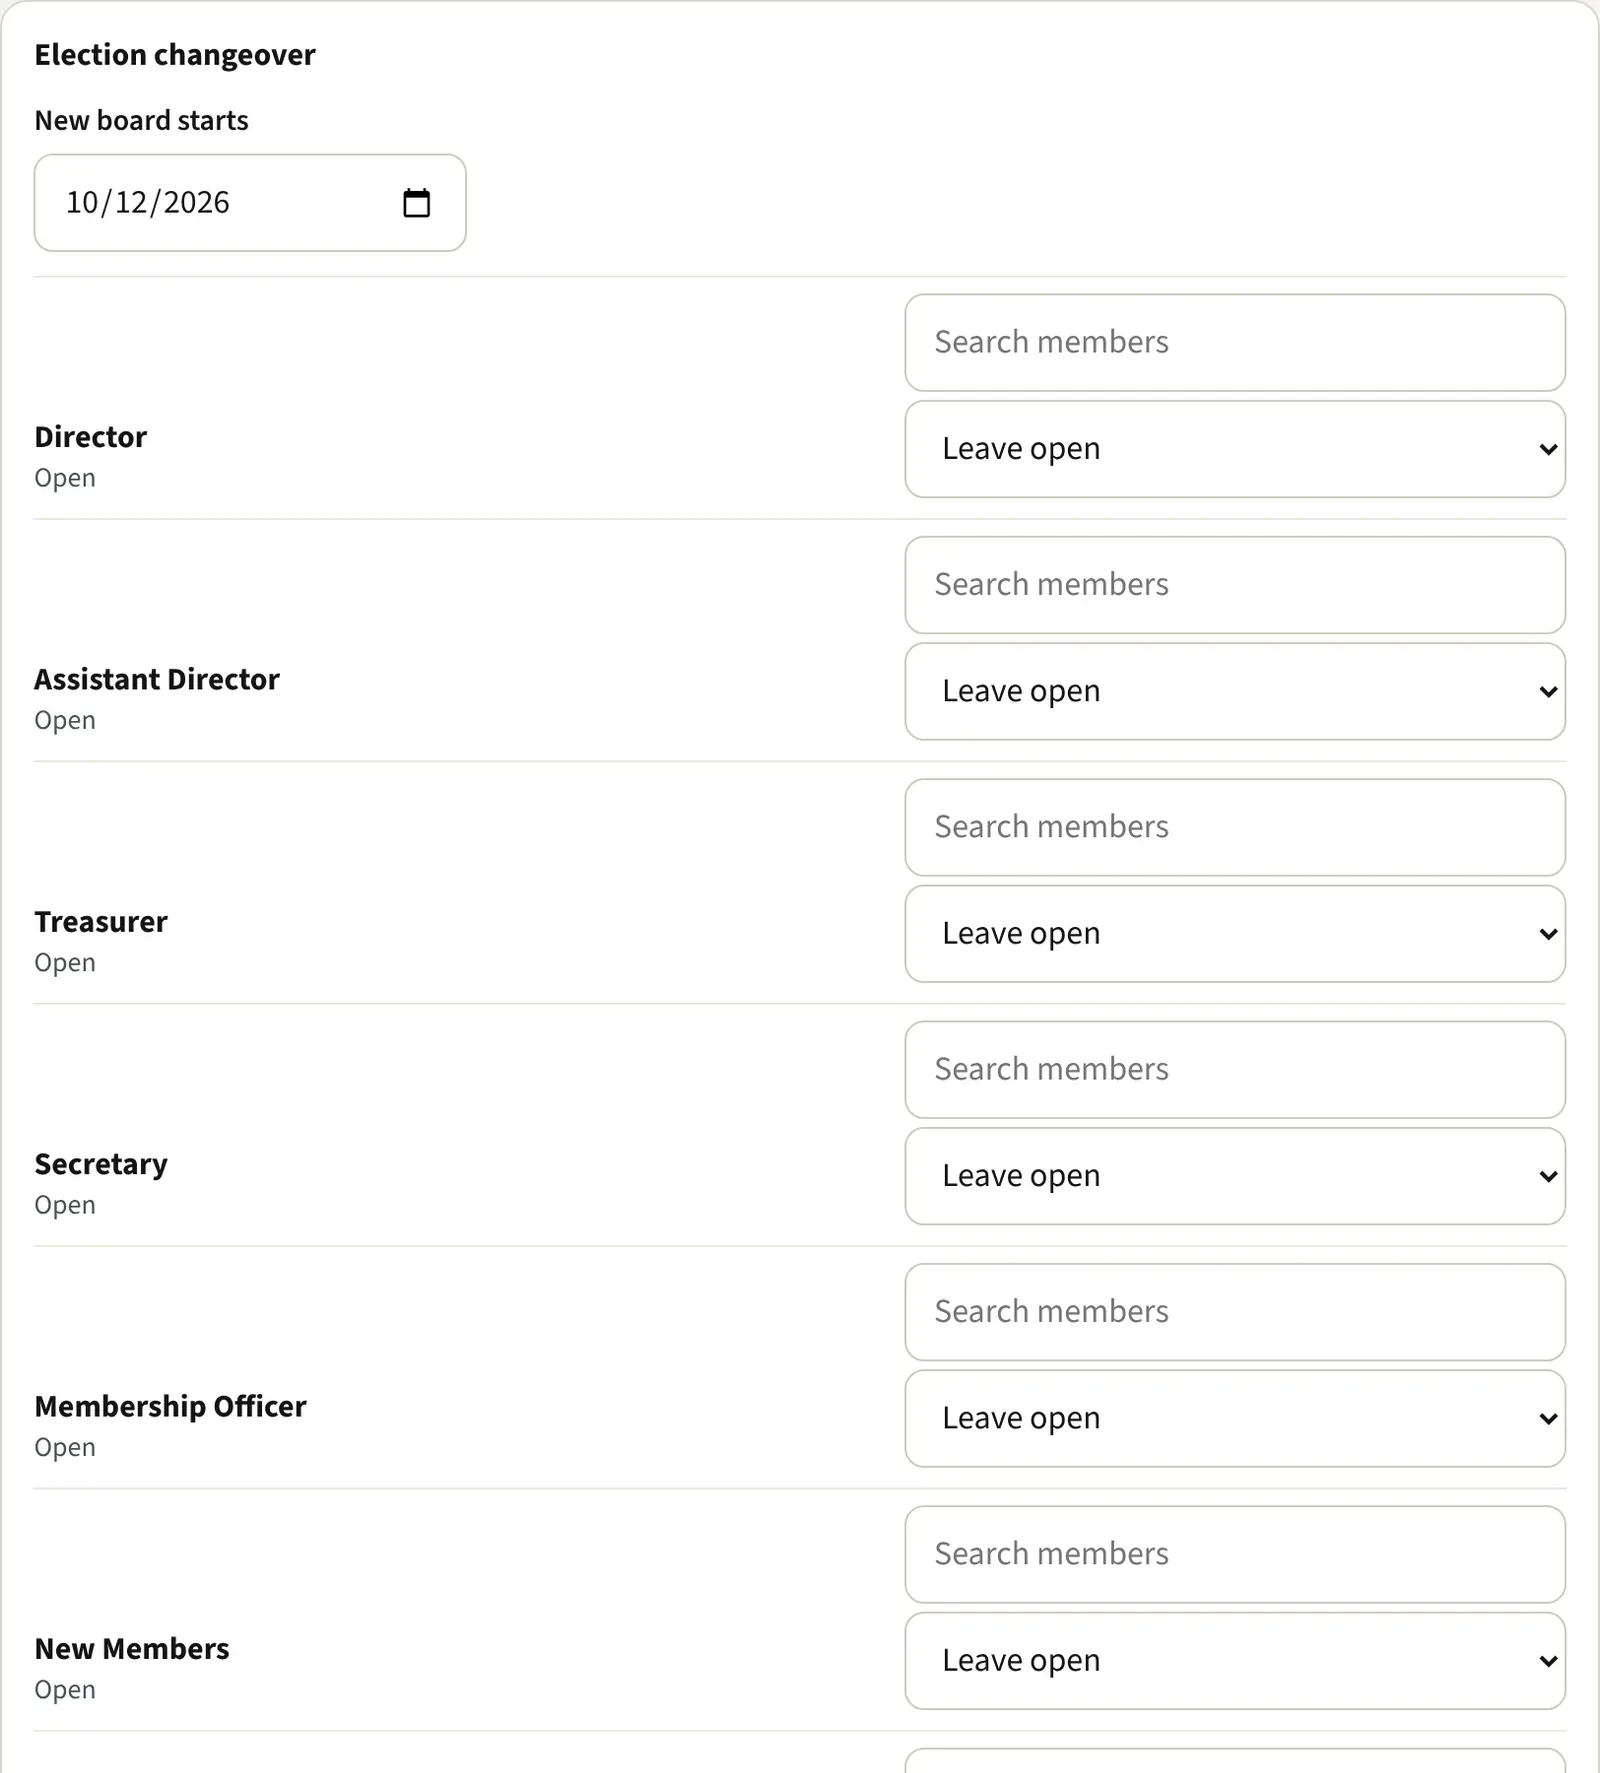This screenshot has height=1773, width=1600.
Task: Open the Secretary Leave open dropdown
Action: pyautogui.click(x=1235, y=1176)
